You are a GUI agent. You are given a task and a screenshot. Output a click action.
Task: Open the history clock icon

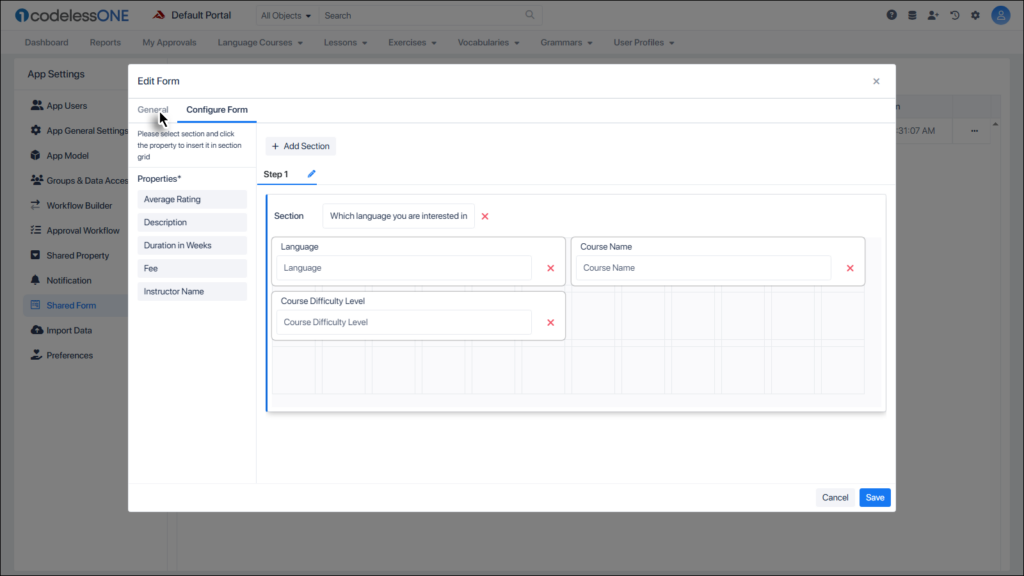[955, 15]
